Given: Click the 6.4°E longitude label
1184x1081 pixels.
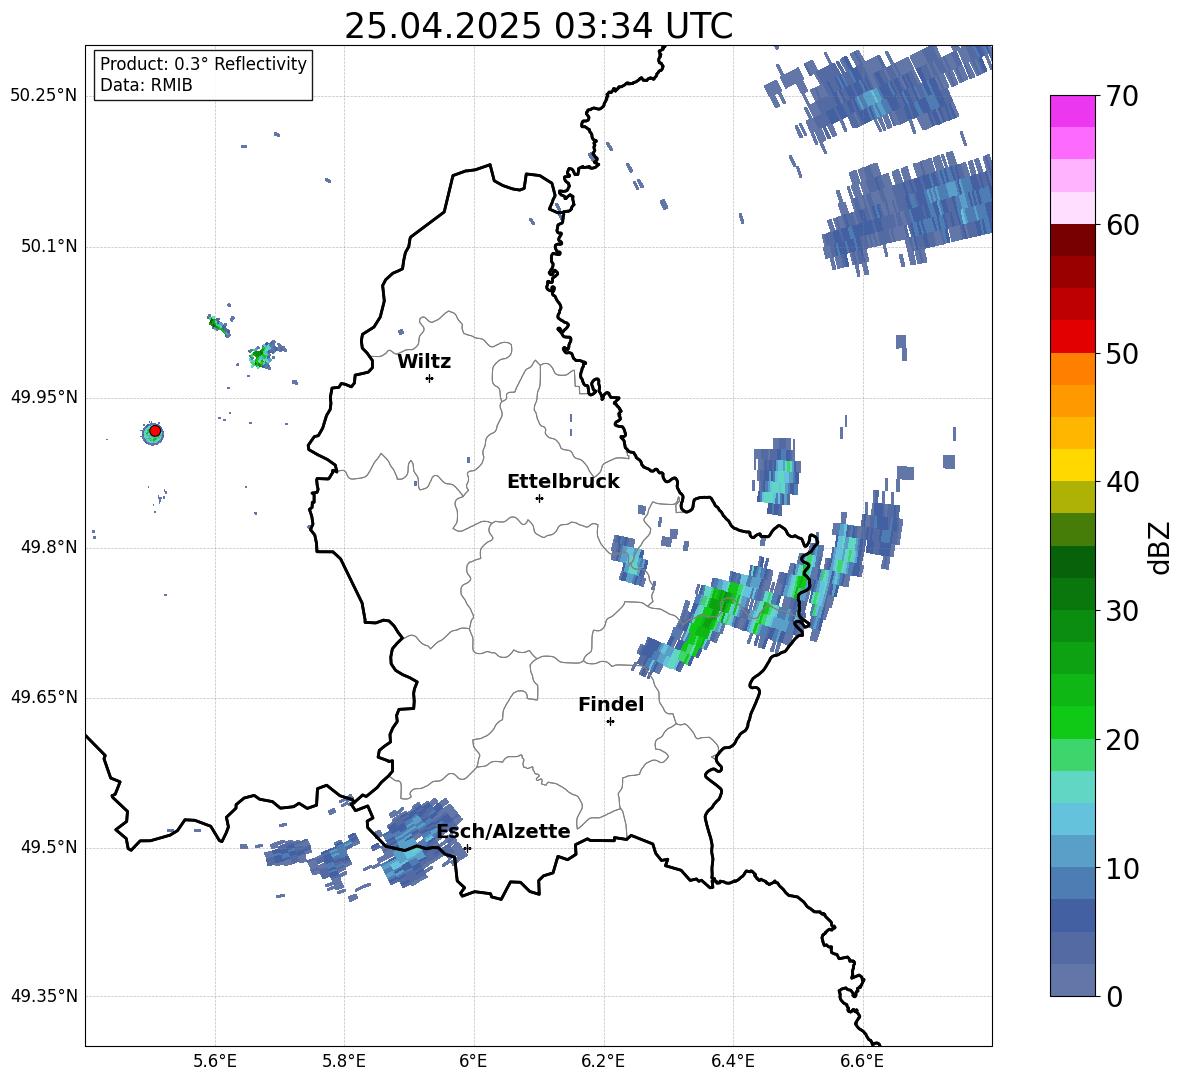Looking at the screenshot, I should pos(732,1061).
